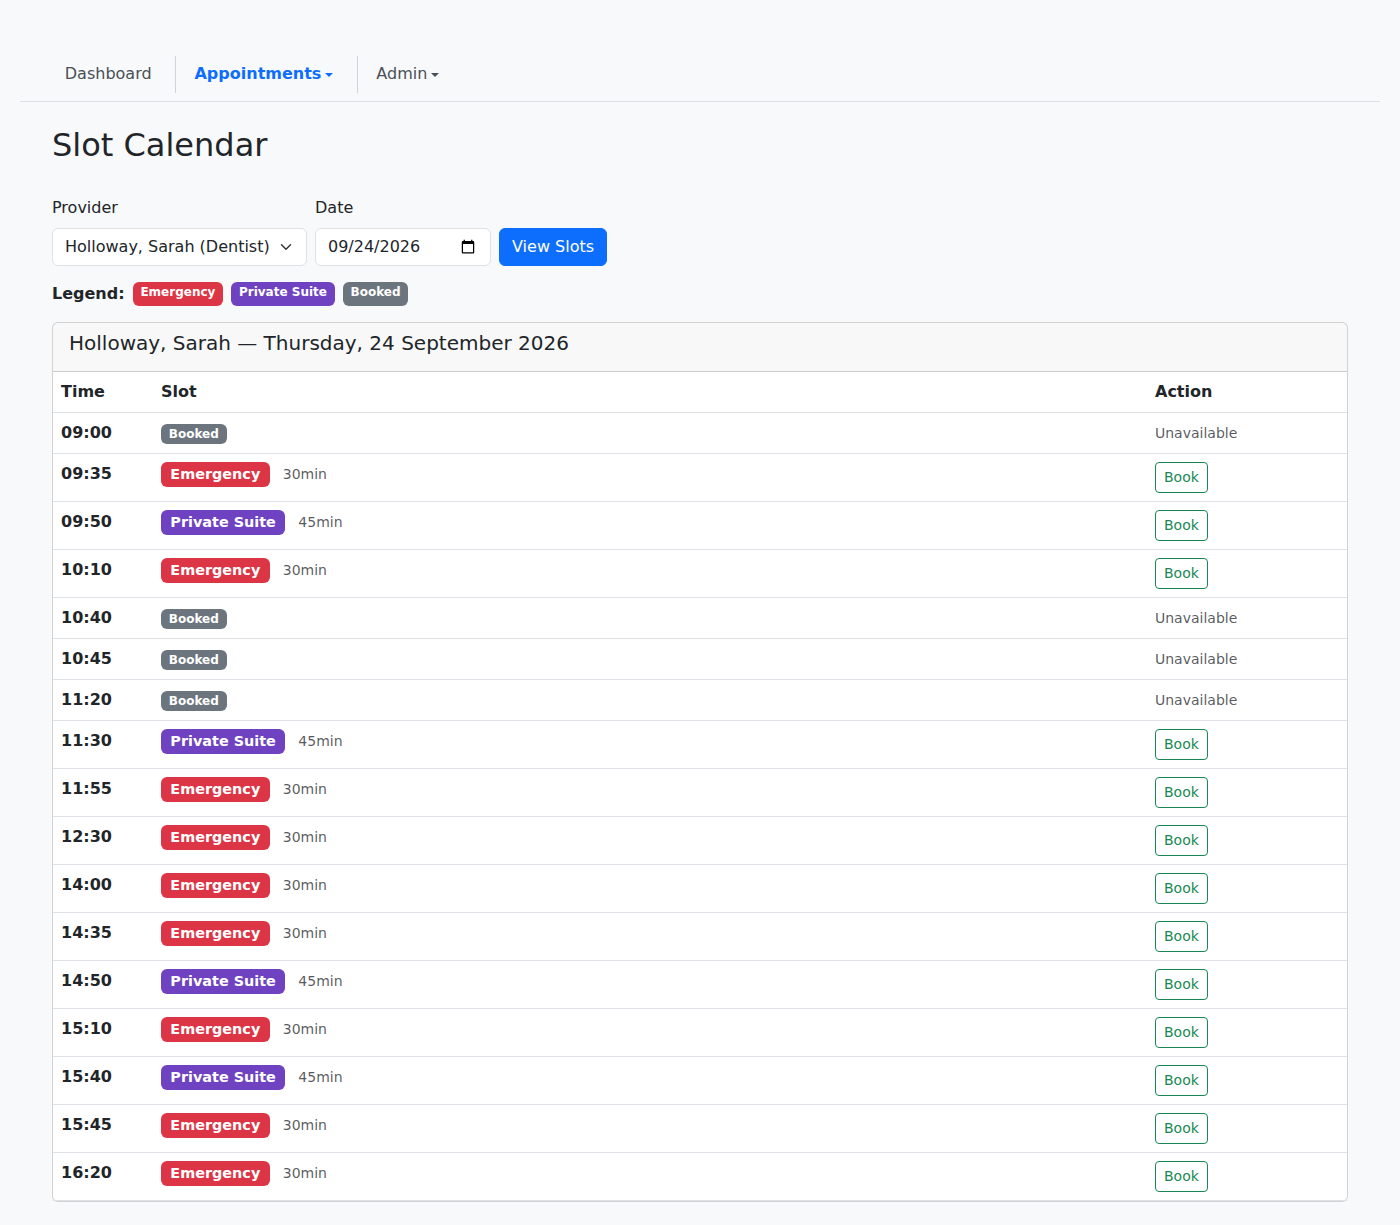
Task: Click the 30min duration at 16:20
Action: 305,1174
